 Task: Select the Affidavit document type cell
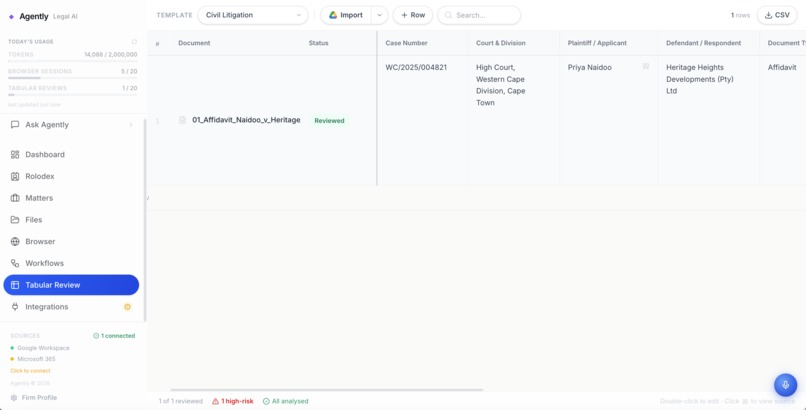pyautogui.click(x=783, y=120)
